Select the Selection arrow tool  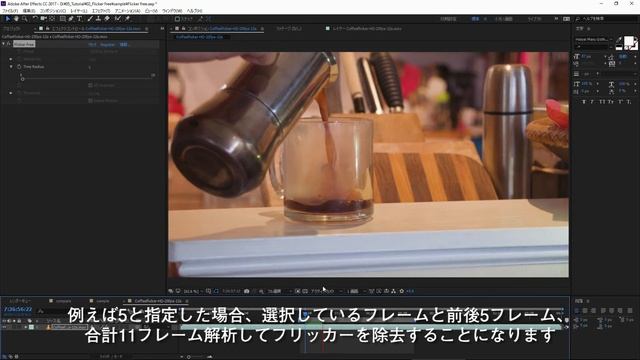click(x=7, y=19)
